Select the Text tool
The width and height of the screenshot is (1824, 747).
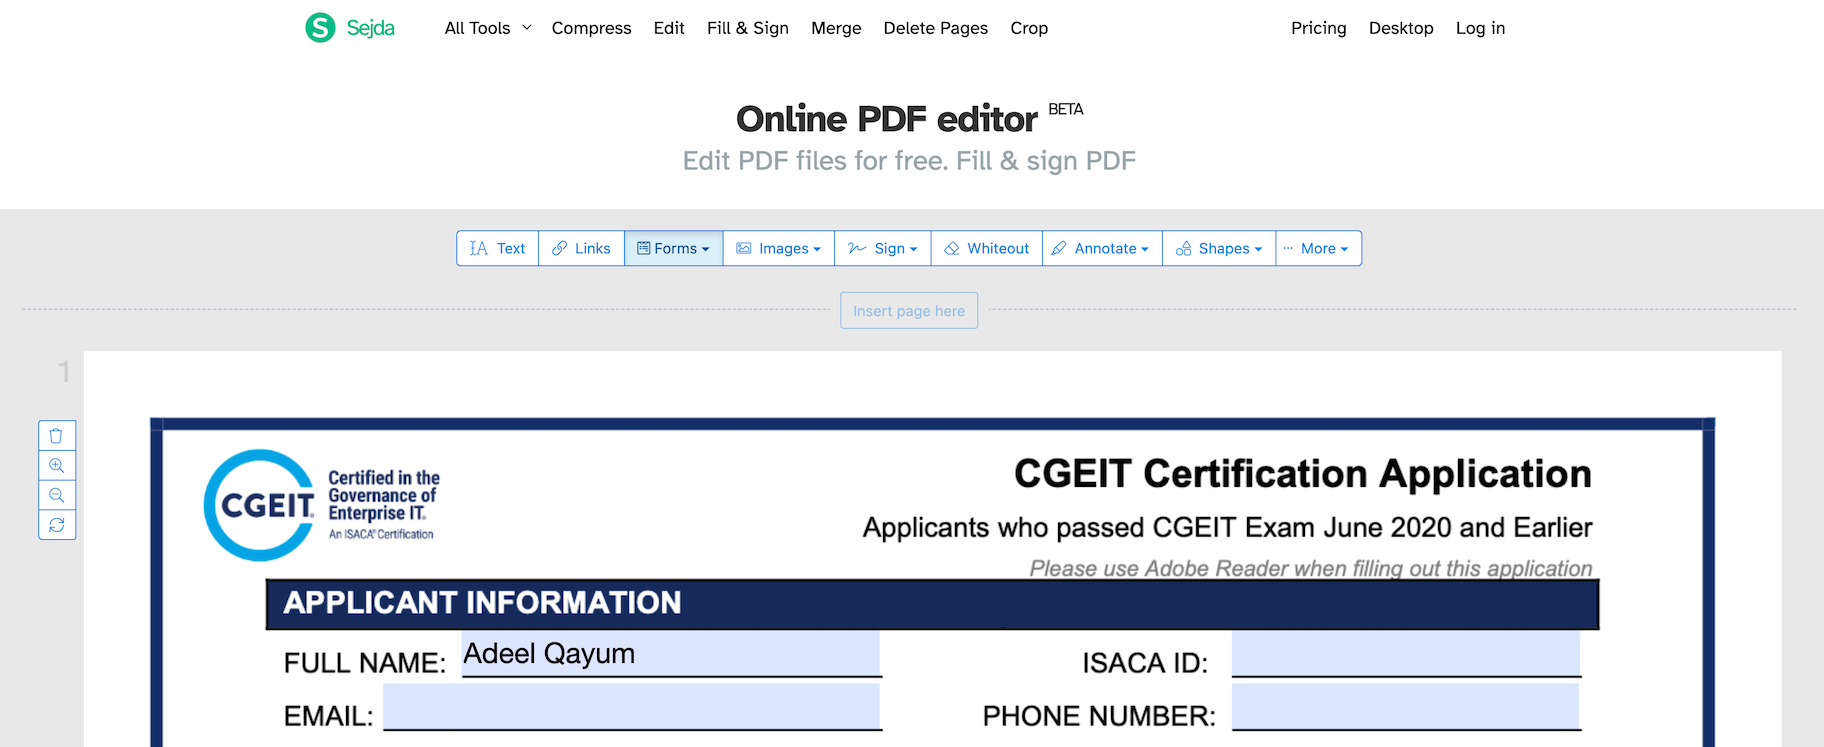497,248
